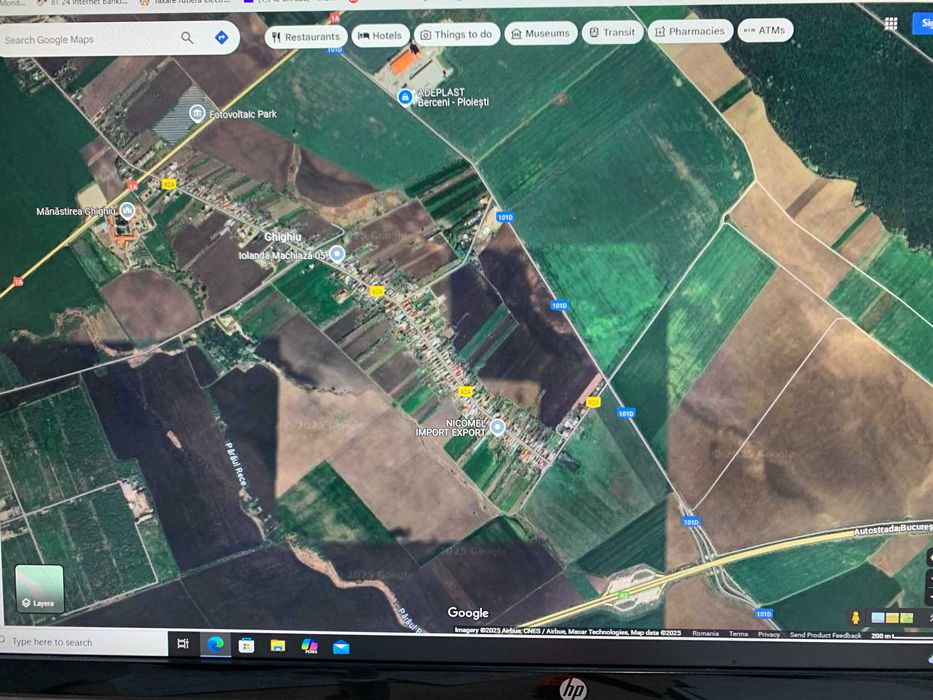
Task: Click into the Search Google Maps field
Action: (x=89, y=40)
